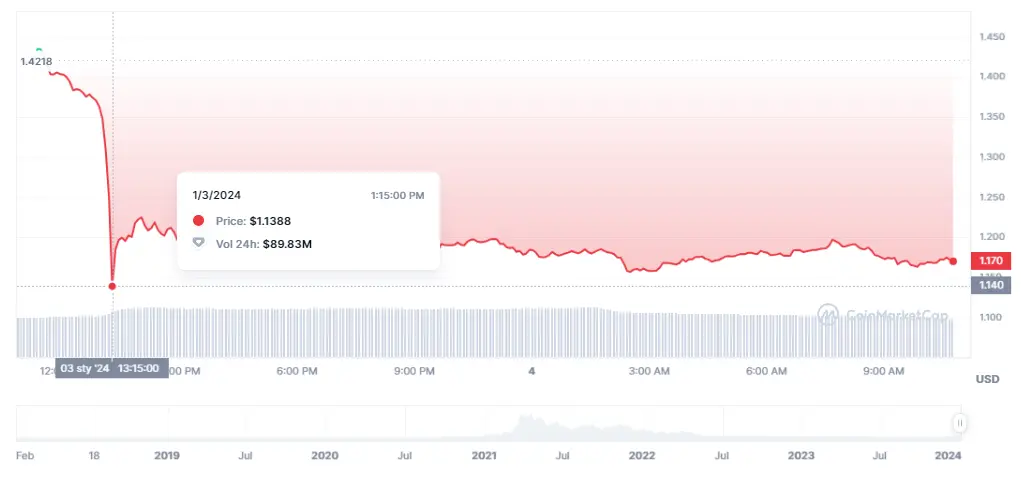
Task: Click the 9:00 PM time axis label
Action: 414,371
